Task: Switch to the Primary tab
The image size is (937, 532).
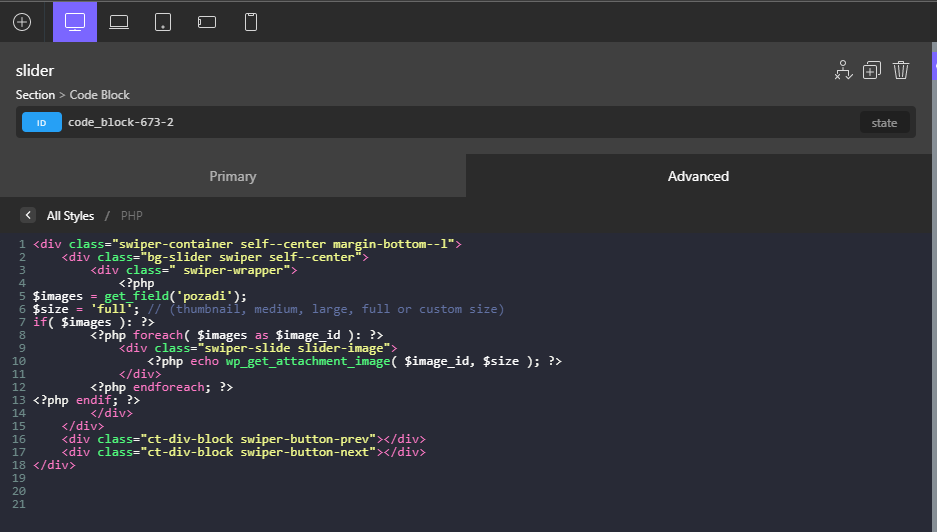Action: (x=233, y=176)
